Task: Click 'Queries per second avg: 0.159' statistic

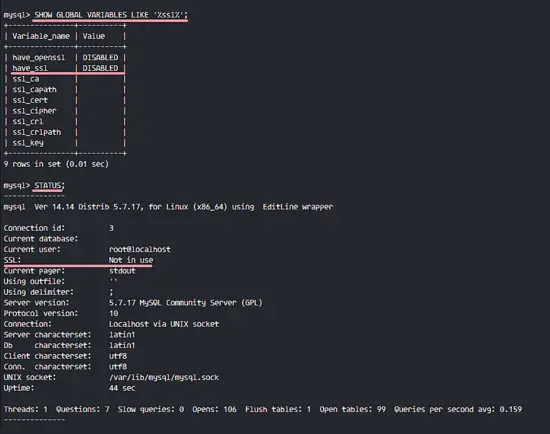Action: [x=458, y=409]
